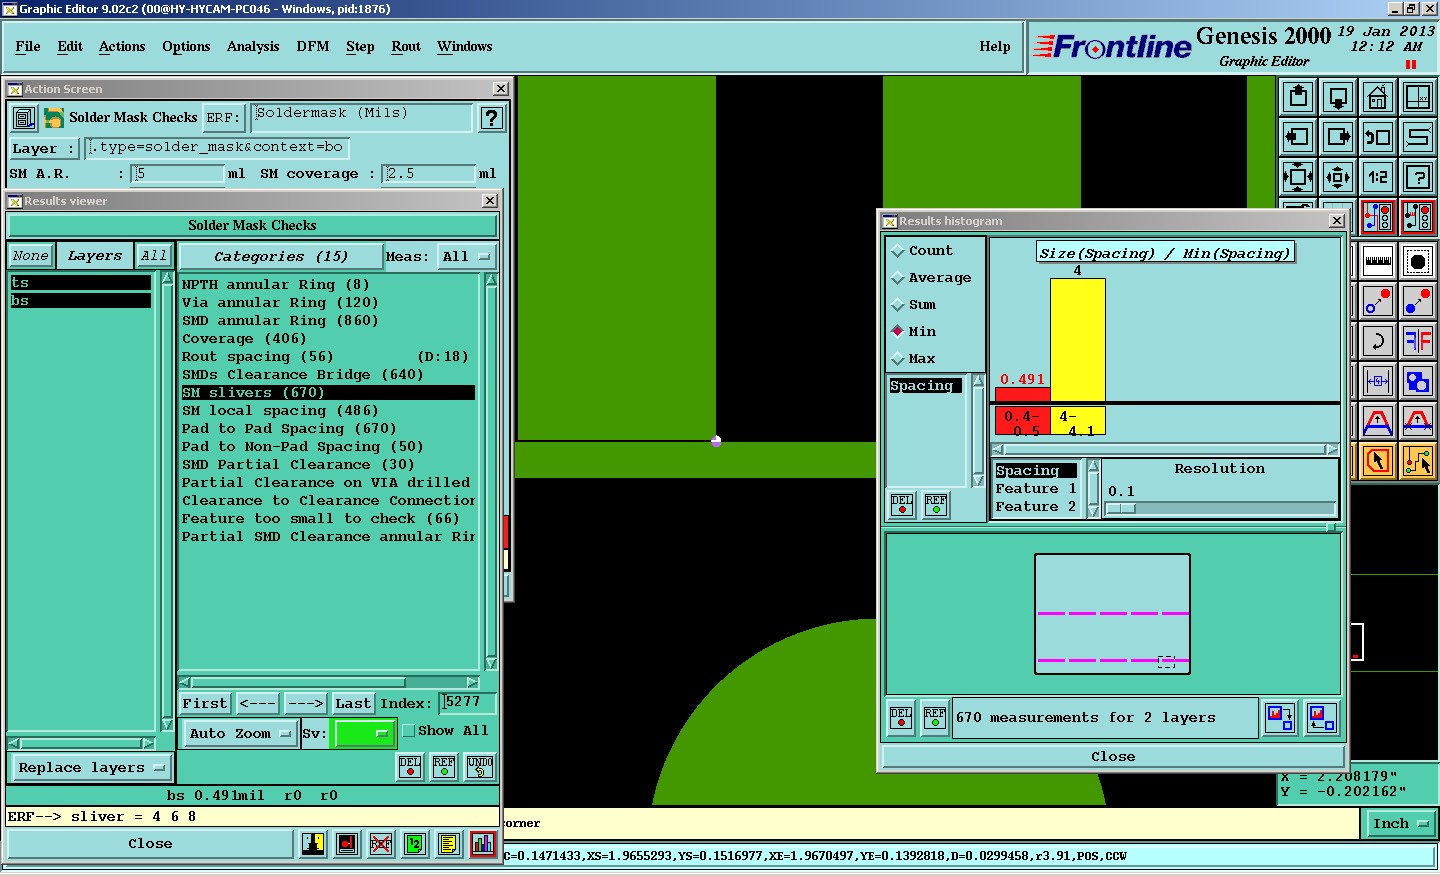Open the Help menu
1440x876 pixels.
pos(995,47)
